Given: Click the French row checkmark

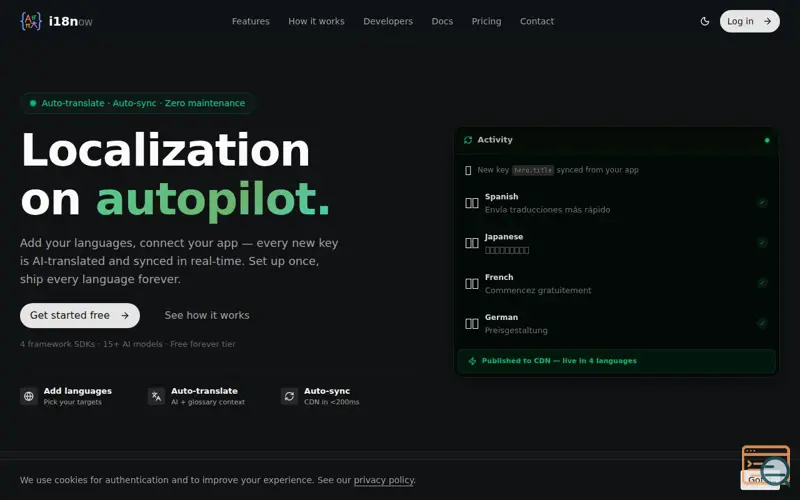Looking at the screenshot, I should coord(762,283).
